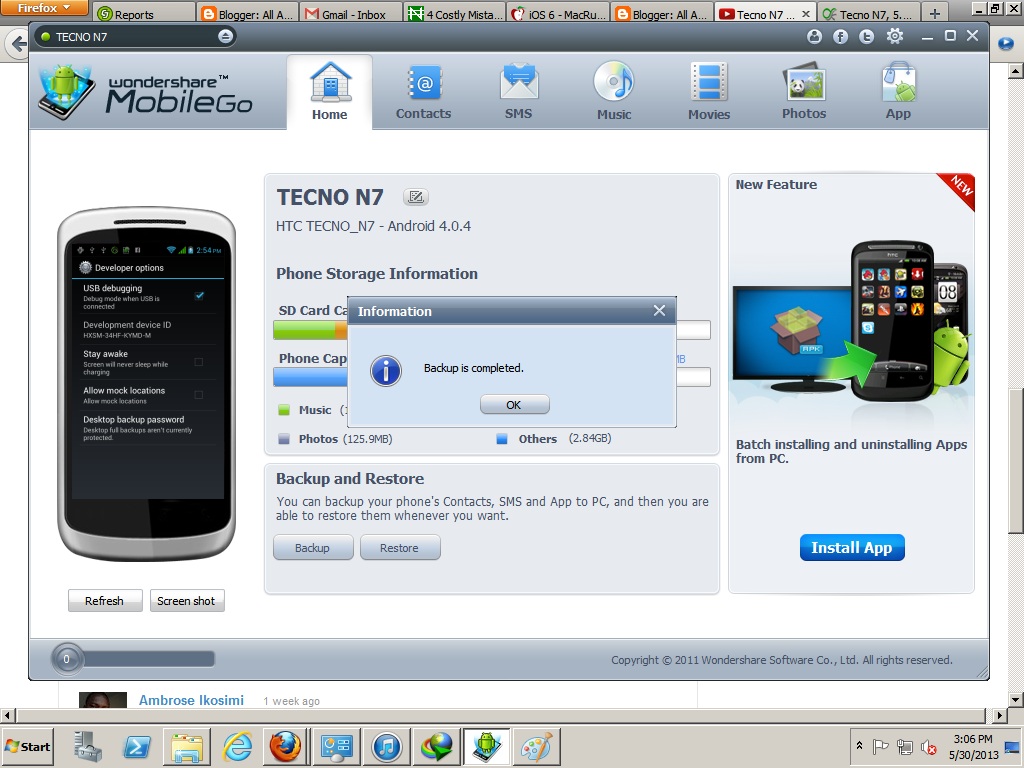
Task: Open the Music disc icon
Action: tap(613, 82)
